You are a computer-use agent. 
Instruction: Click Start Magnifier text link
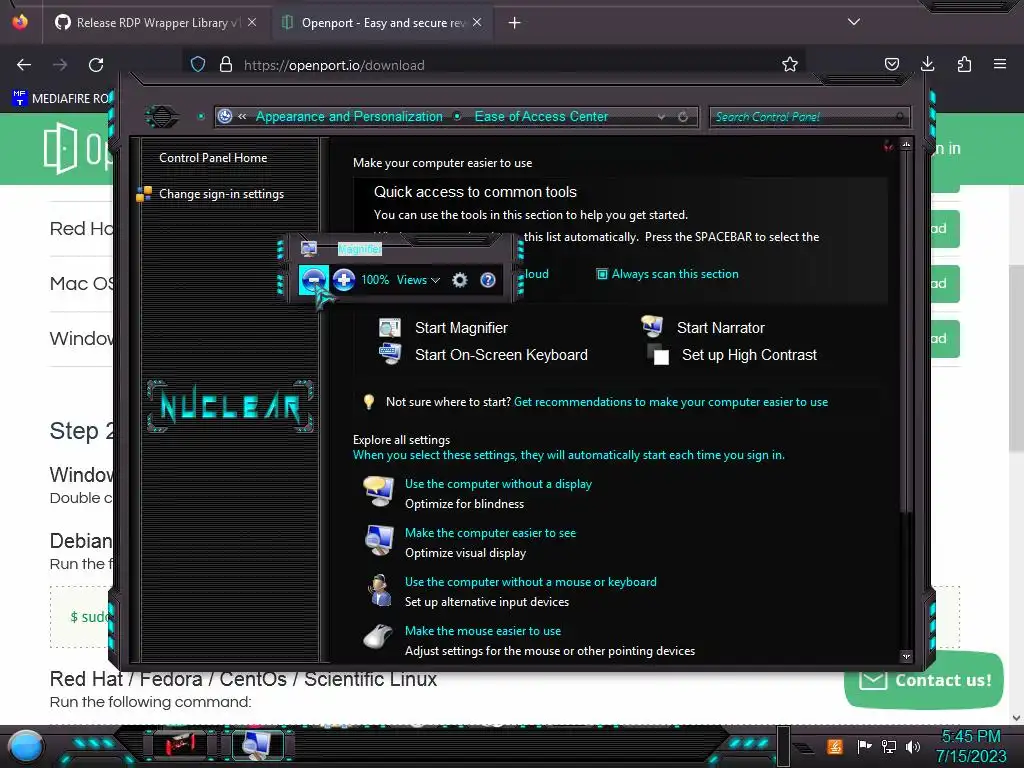pyautogui.click(x=461, y=328)
